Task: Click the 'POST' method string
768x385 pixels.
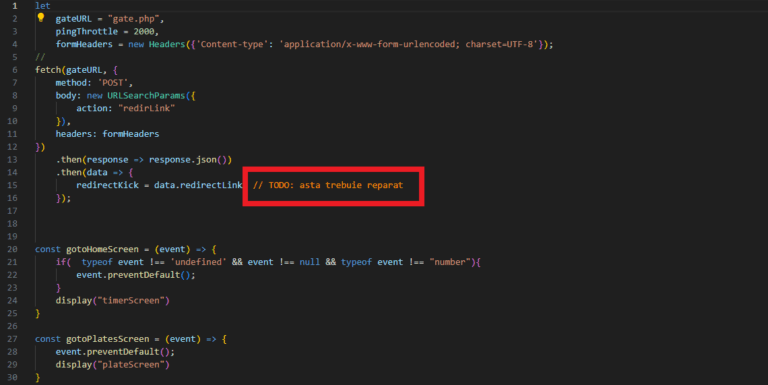Action: click(x=113, y=83)
